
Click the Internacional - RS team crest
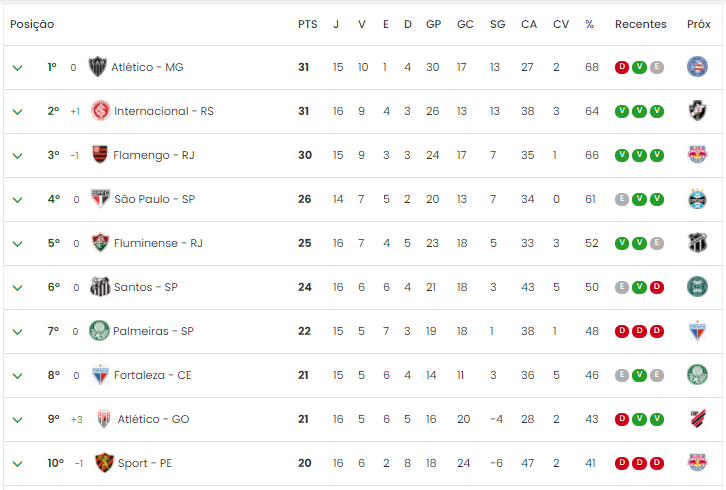pyautogui.click(x=100, y=111)
